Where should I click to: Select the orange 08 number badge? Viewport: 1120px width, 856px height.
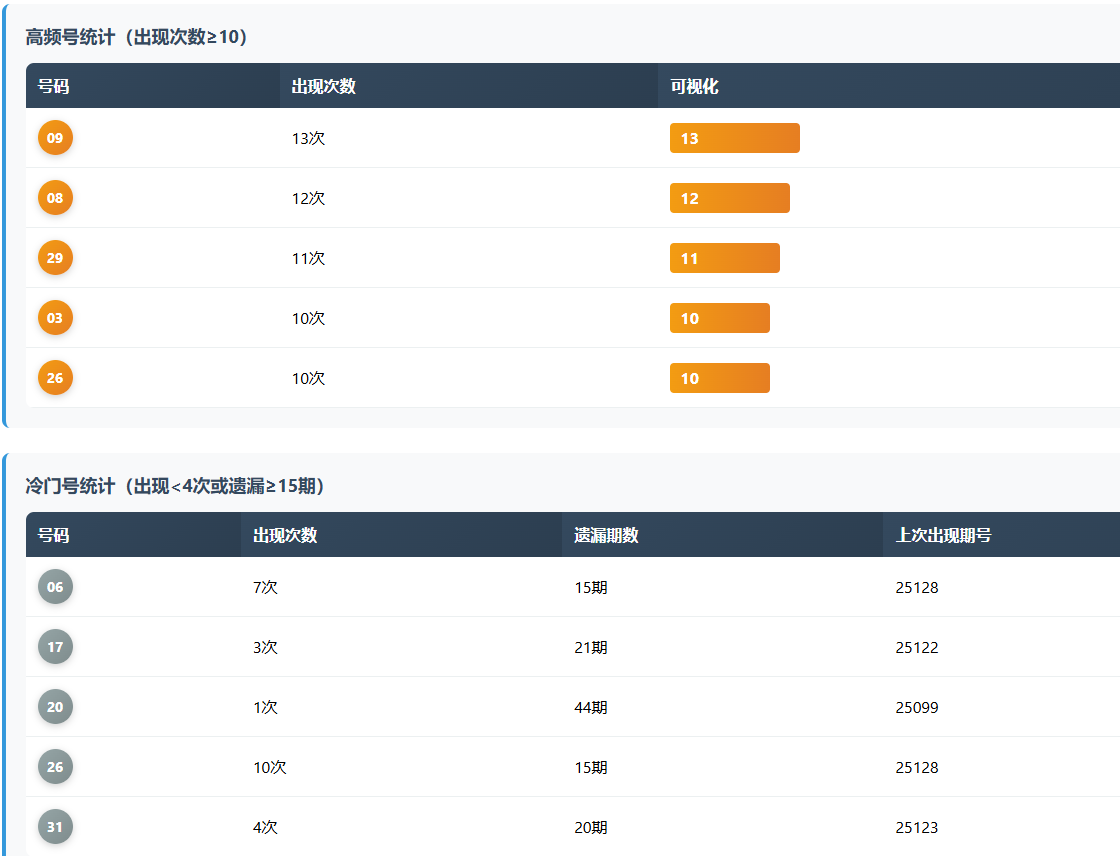click(x=55, y=198)
